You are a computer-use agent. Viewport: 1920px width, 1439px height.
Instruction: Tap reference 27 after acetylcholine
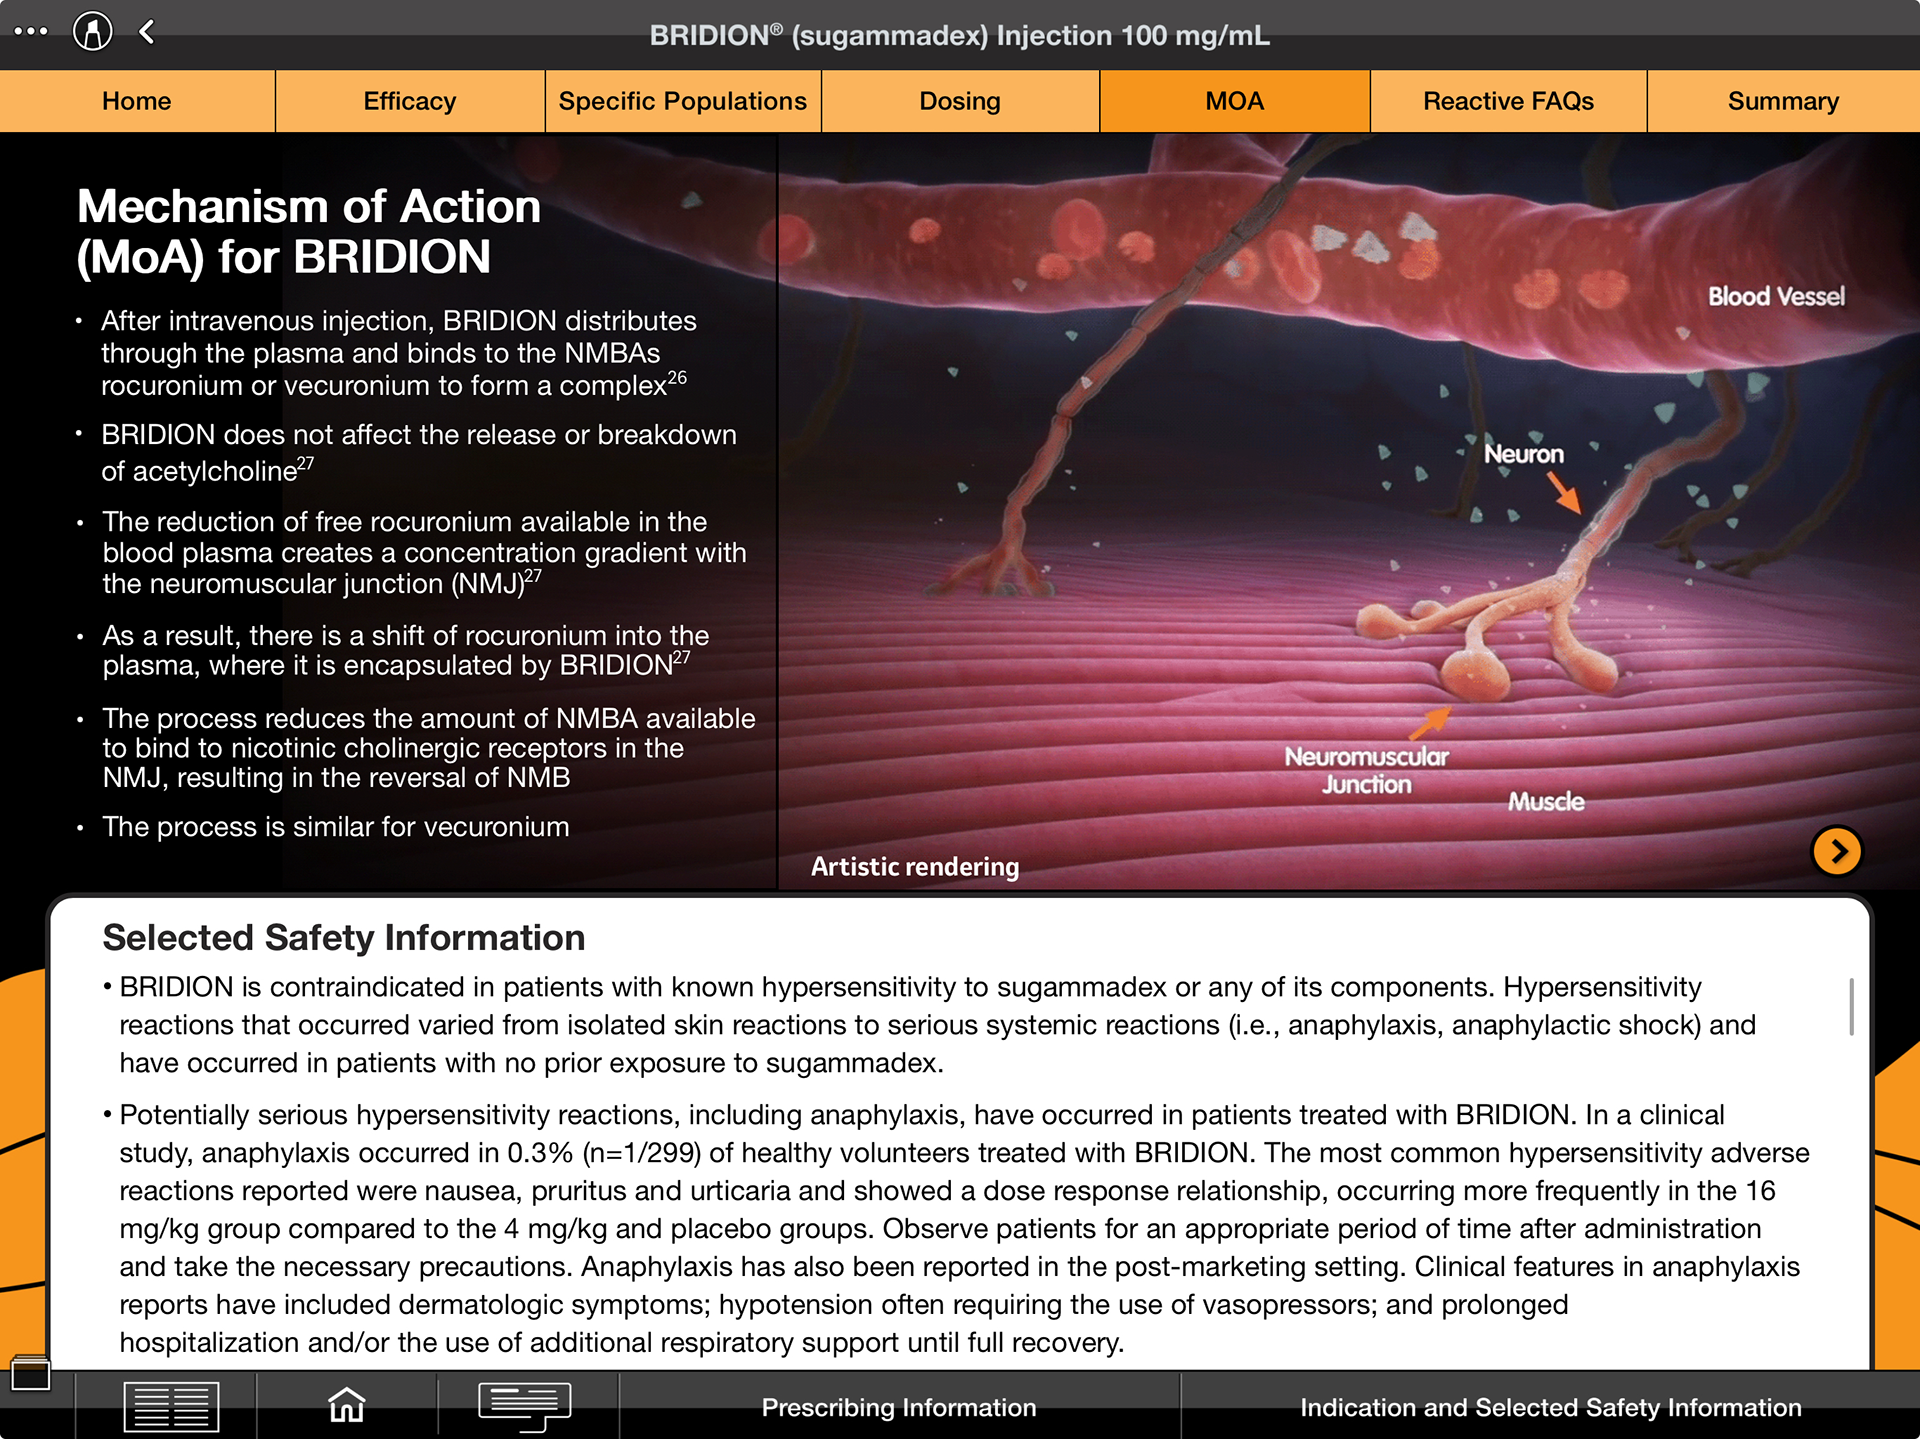pyautogui.click(x=305, y=463)
